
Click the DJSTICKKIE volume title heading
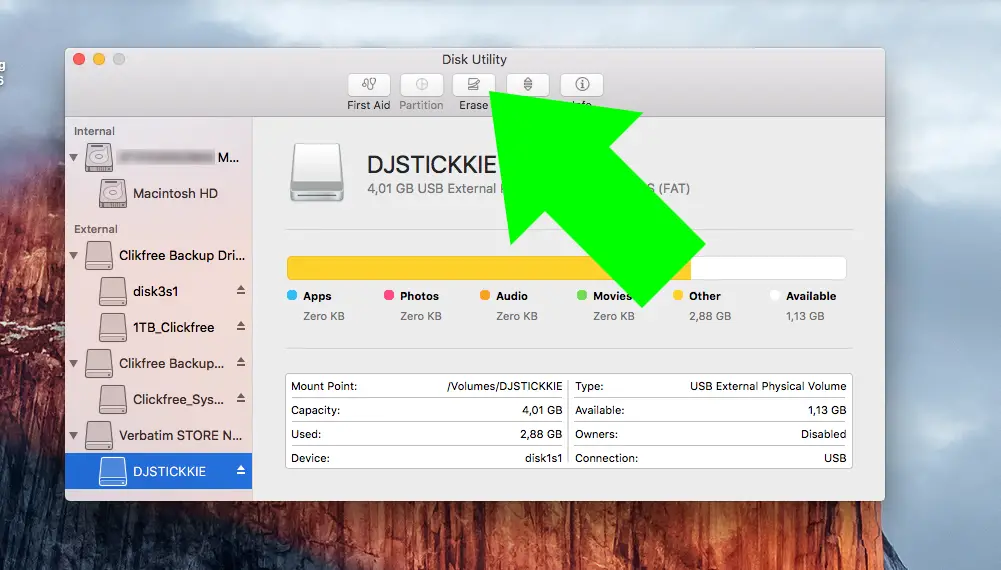click(x=432, y=165)
